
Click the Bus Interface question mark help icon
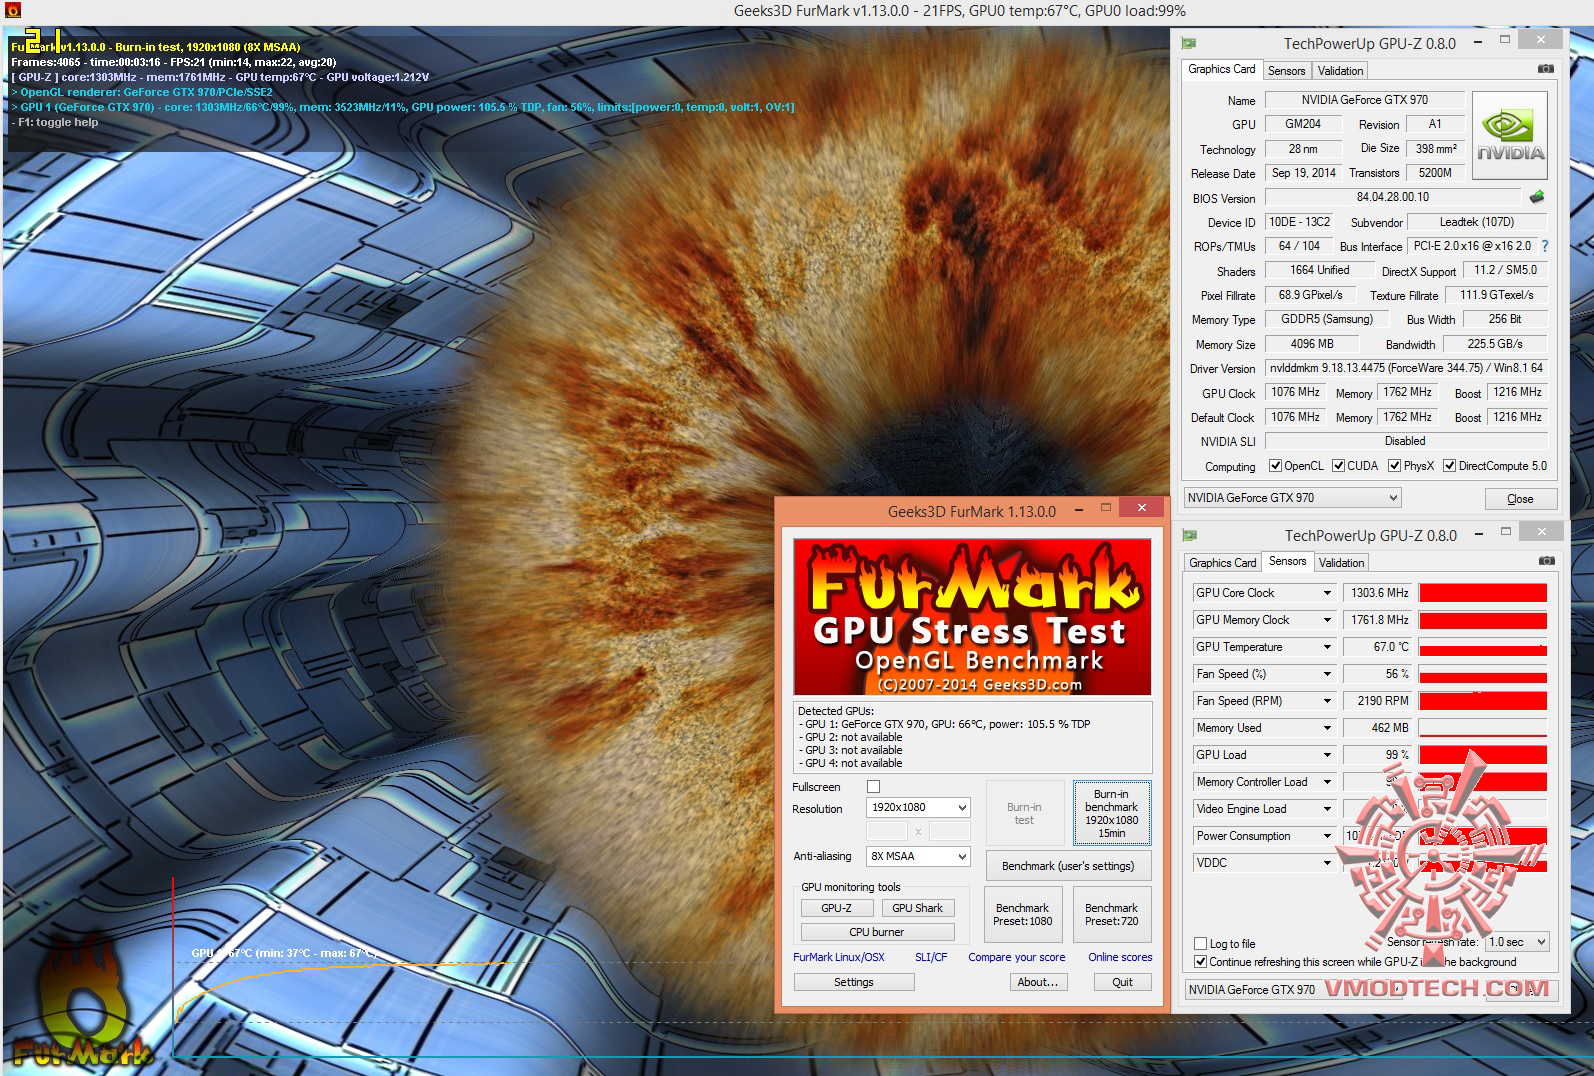click(1545, 246)
